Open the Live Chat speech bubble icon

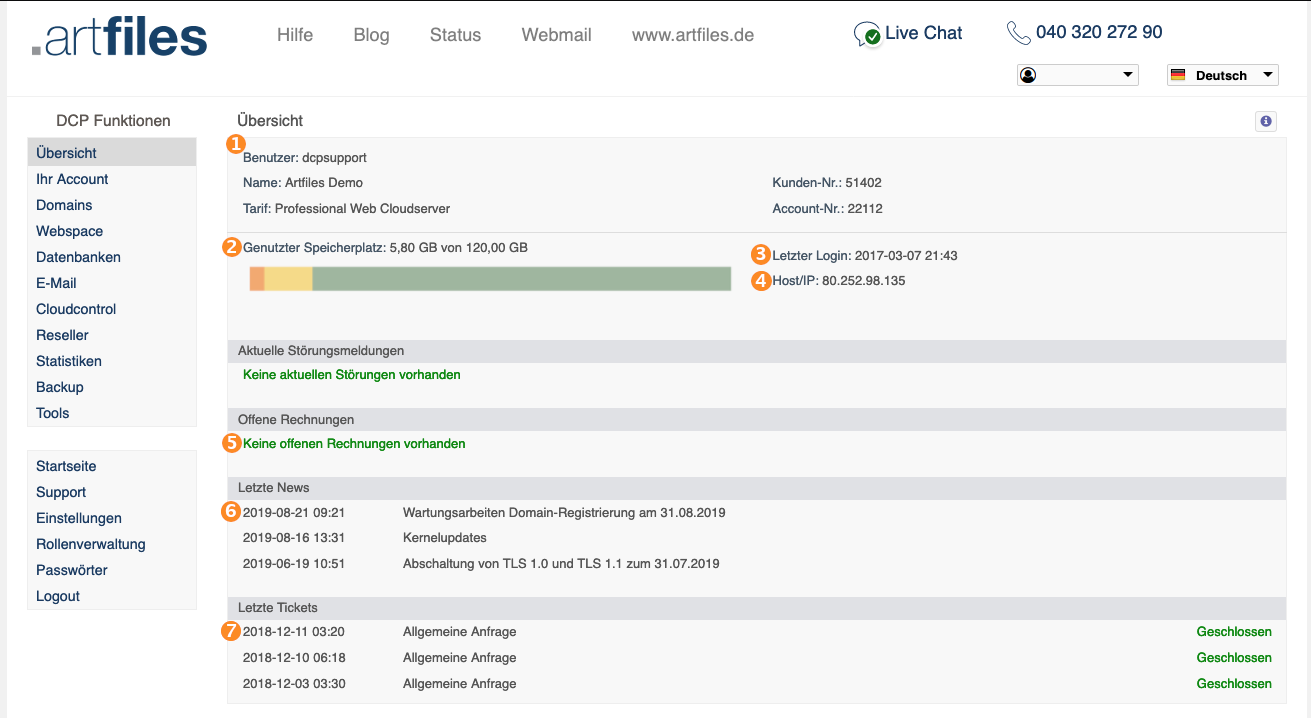(866, 33)
